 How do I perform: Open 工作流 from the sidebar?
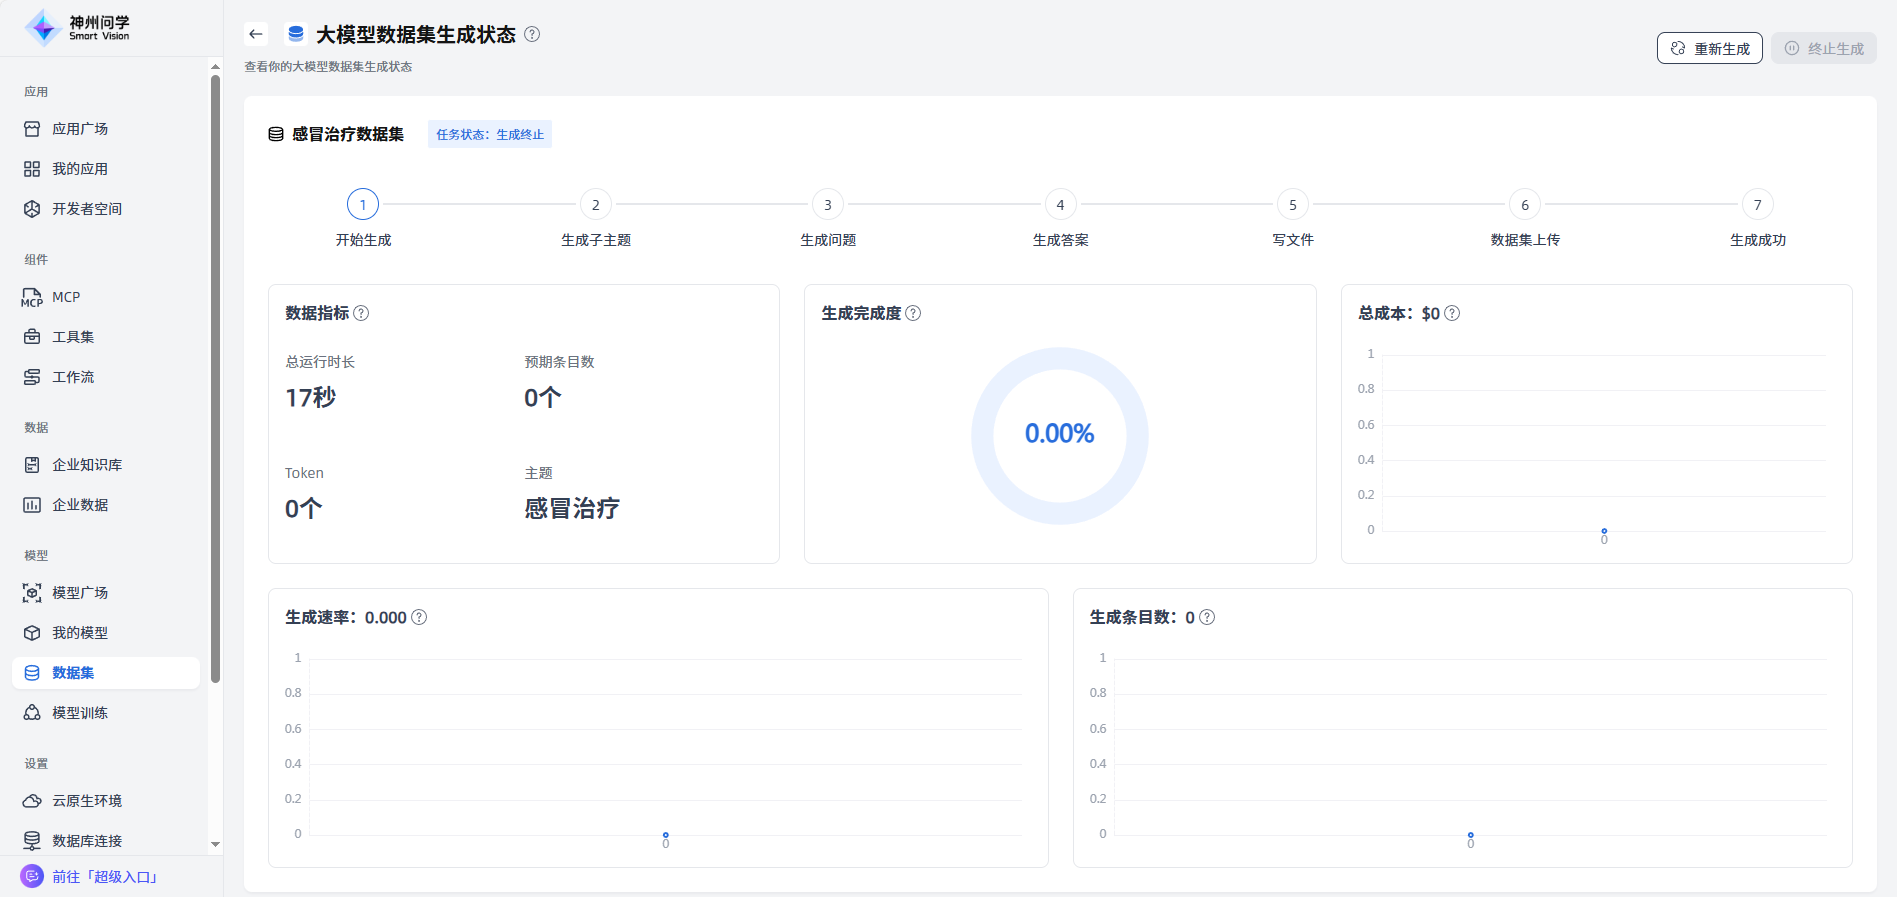[x=73, y=377]
